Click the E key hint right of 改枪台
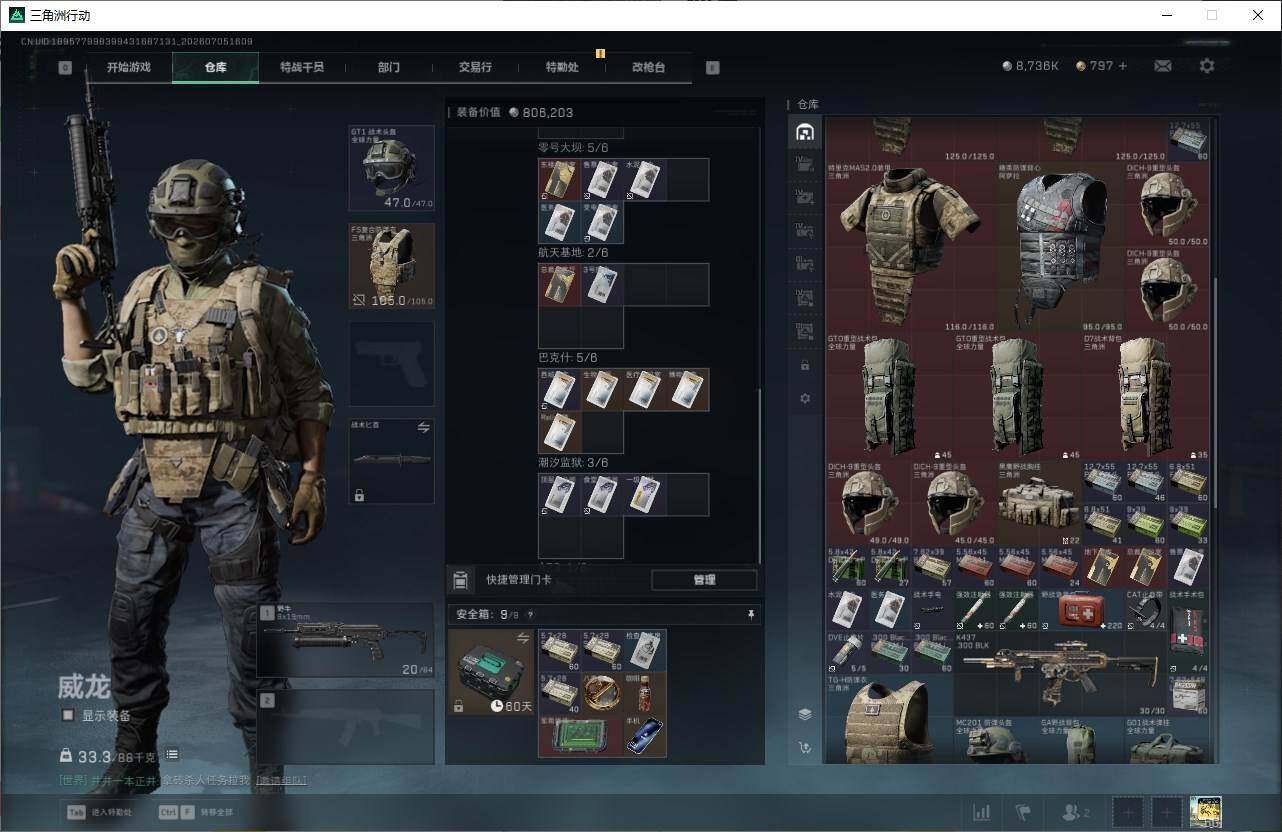 (712, 68)
